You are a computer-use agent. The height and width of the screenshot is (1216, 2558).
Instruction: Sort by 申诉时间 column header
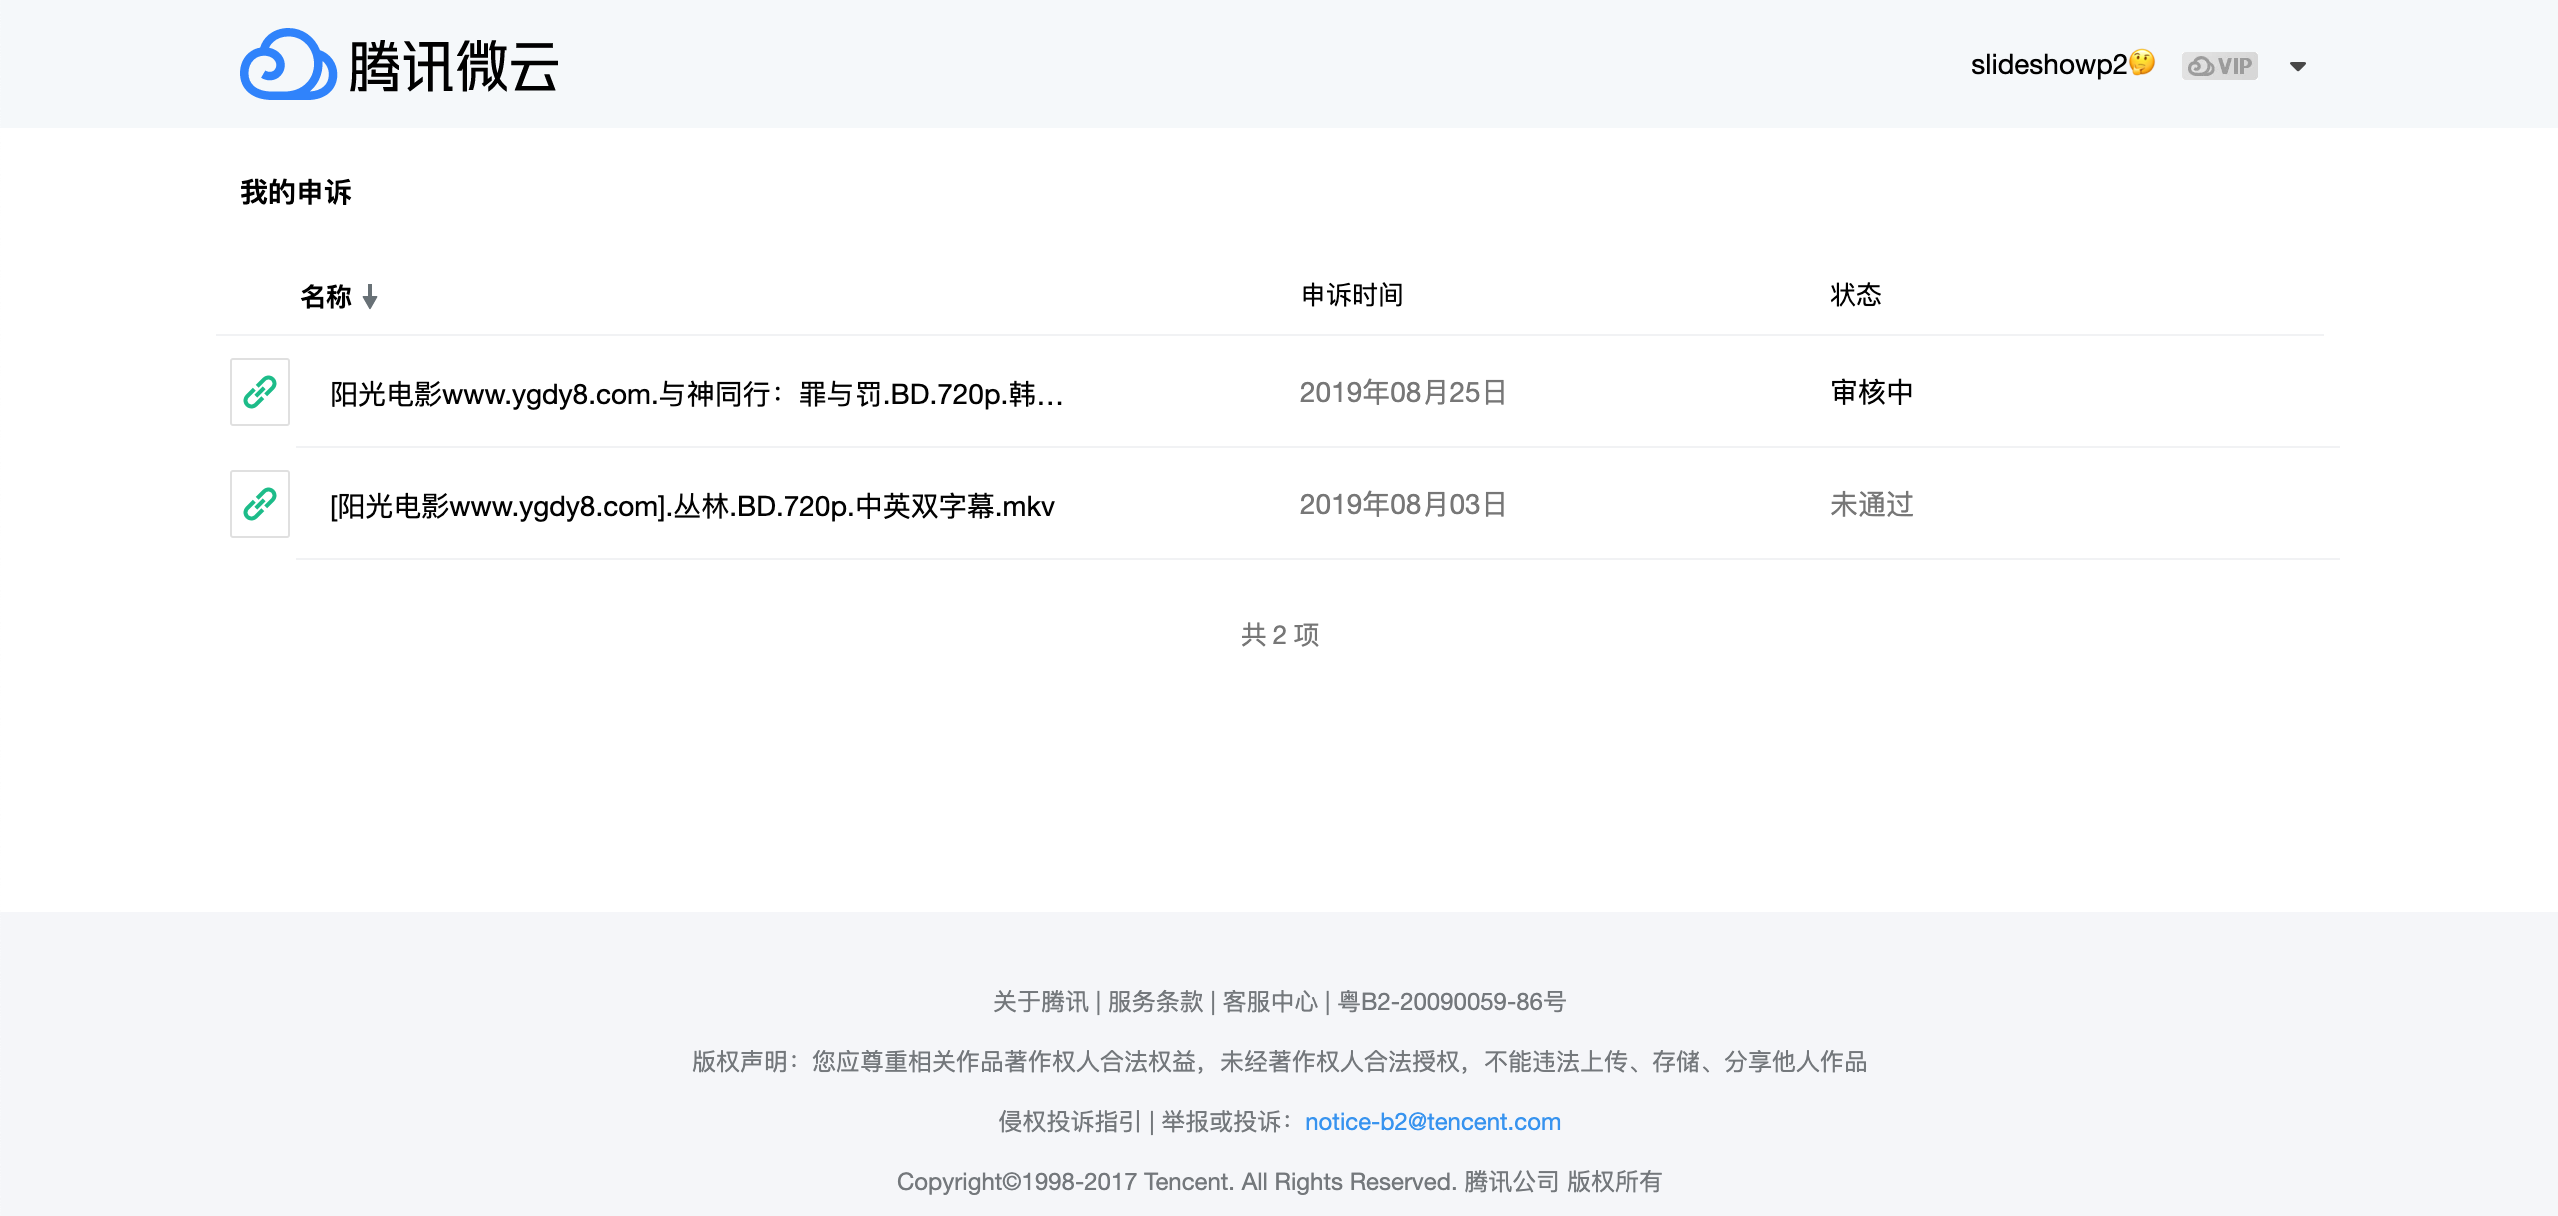click(1352, 295)
